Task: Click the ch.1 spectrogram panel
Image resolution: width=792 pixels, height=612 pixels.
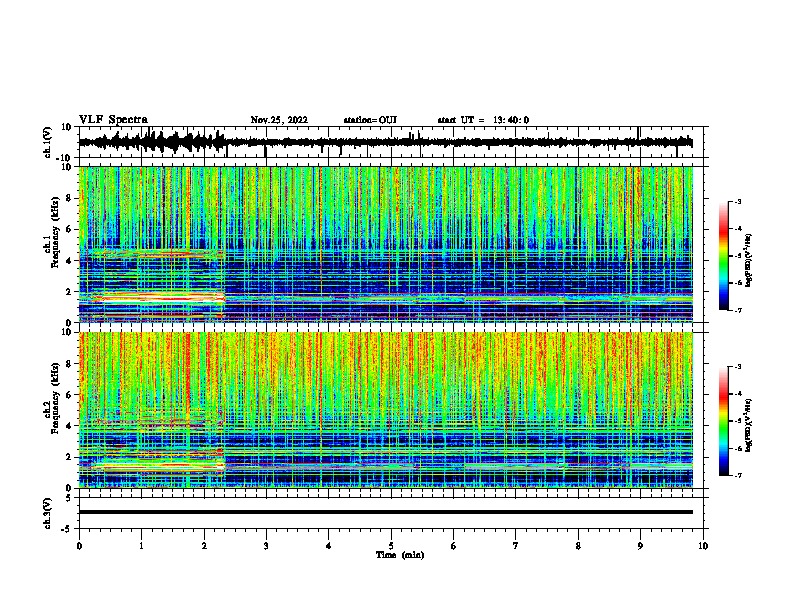Action: (x=386, y=244)
